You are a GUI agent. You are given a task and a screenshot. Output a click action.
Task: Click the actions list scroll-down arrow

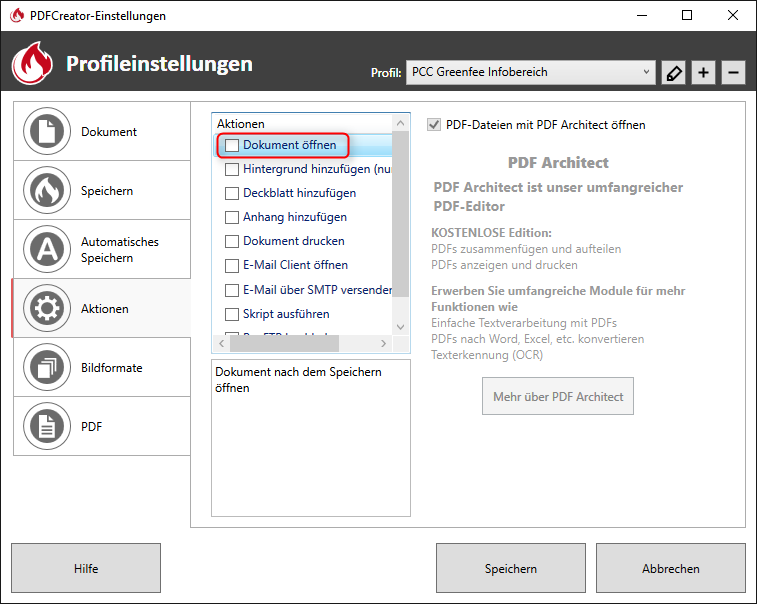pyautogui.click(x=400, y=327)
